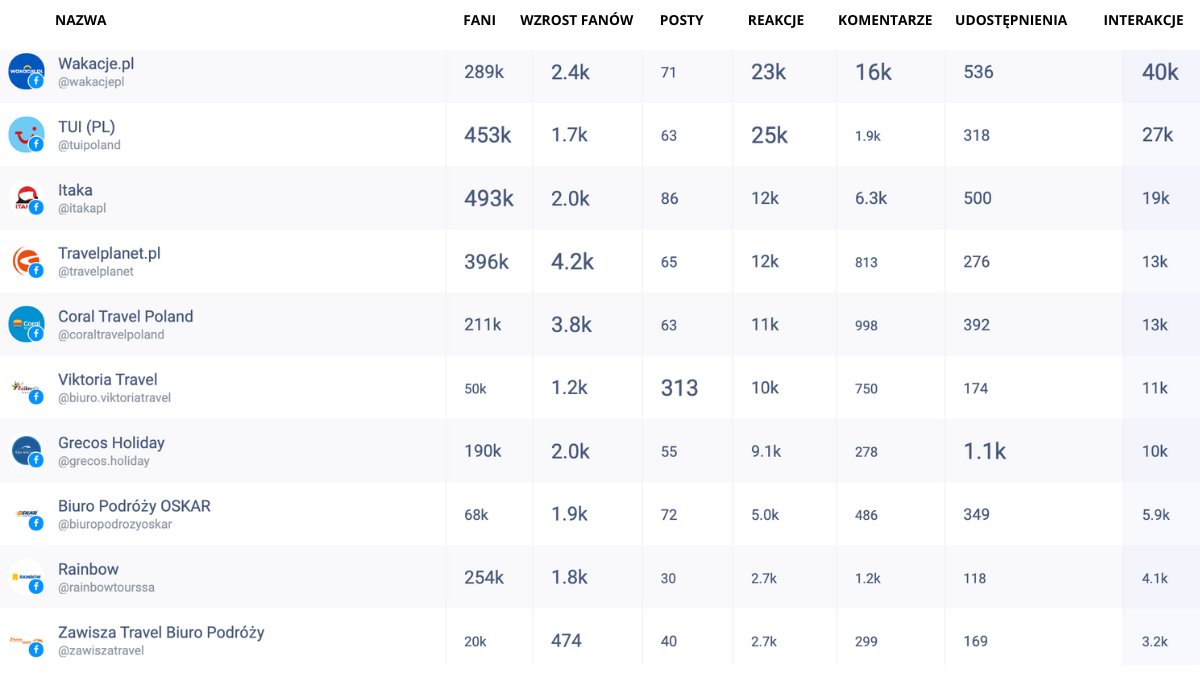1200x675 pixels.
Task: Click the @tuipoland handle text
Action: pyautogui.click(x=89, y=145)
